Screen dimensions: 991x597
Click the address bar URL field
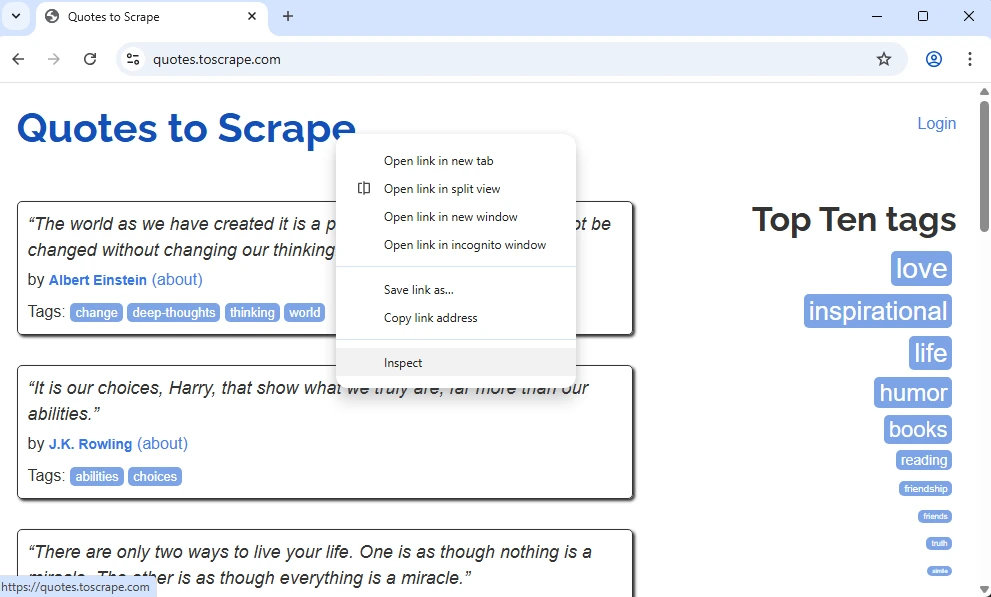pyautogui.click(x=500, y=59)
